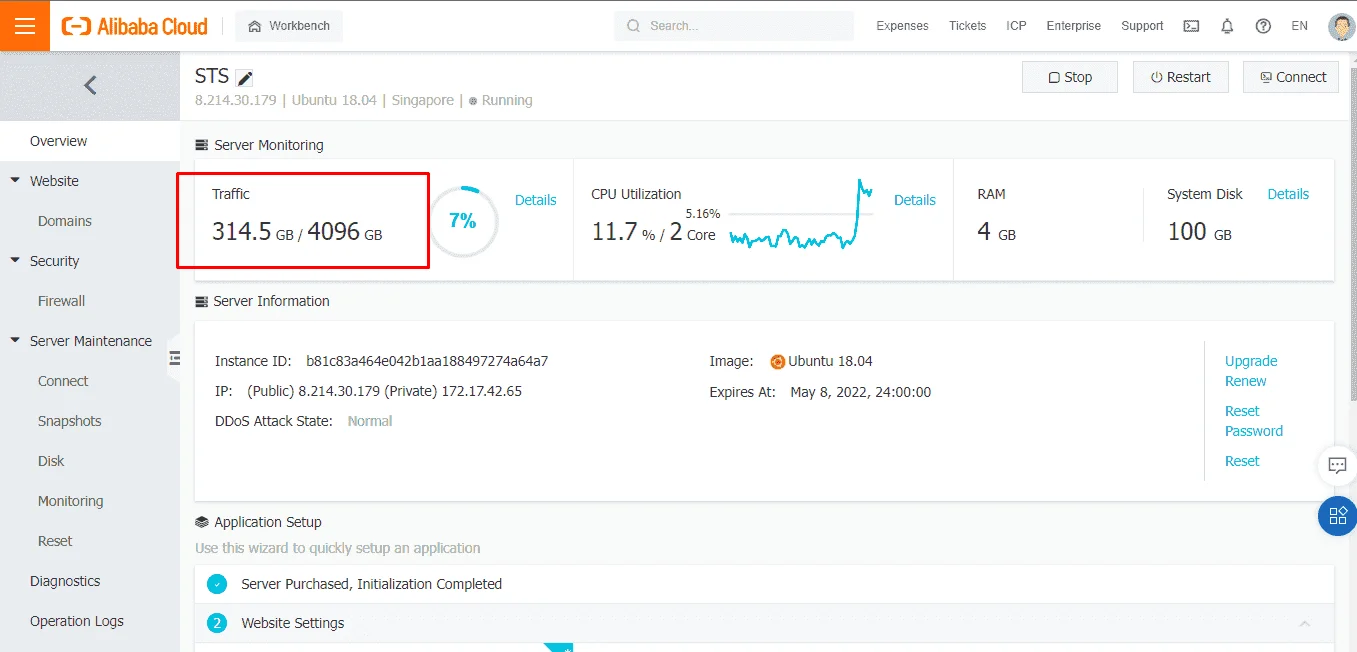
Task: Collapse the Security section arrow
Action: [15, 261]
